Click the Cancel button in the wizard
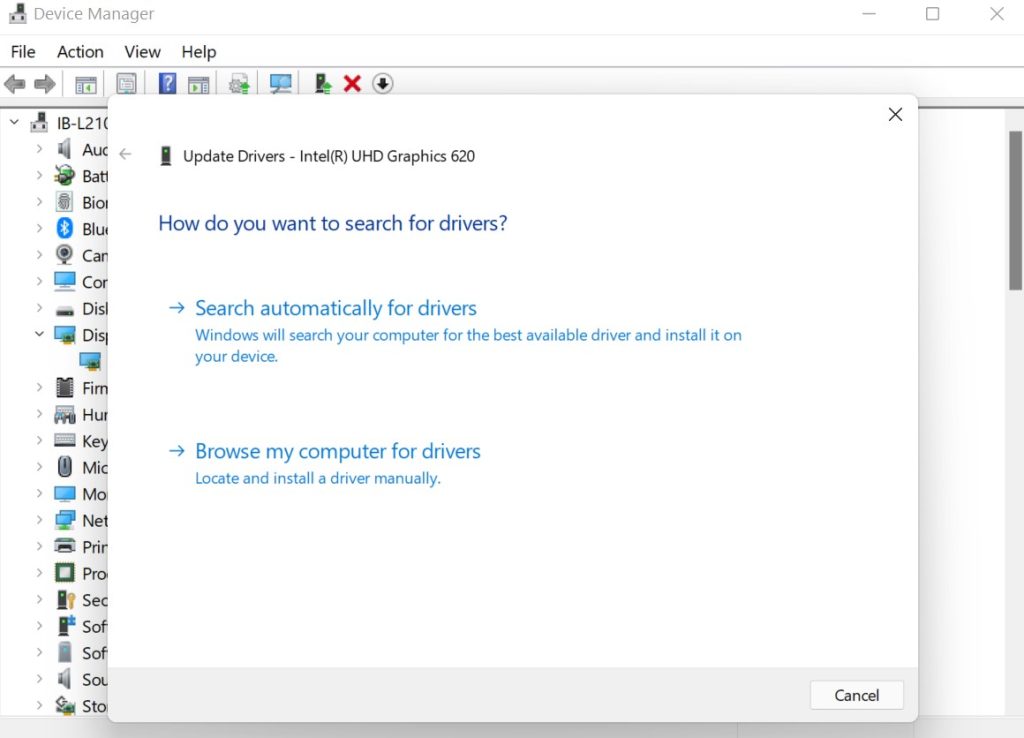1024x738 pixels. click(856, 695)
